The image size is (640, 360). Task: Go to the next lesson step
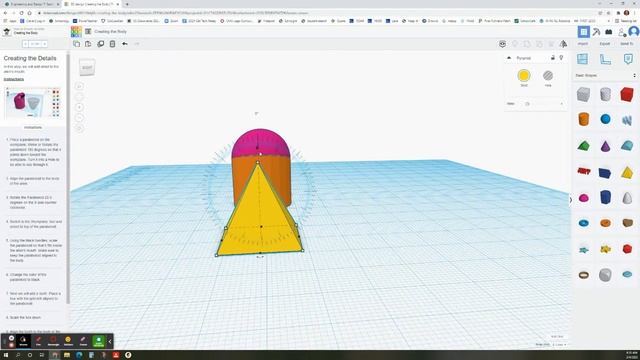tap(44, 44)
